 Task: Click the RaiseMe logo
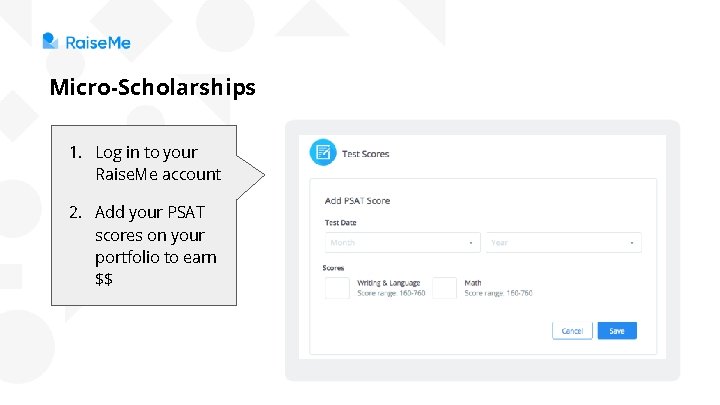(51, 41)
